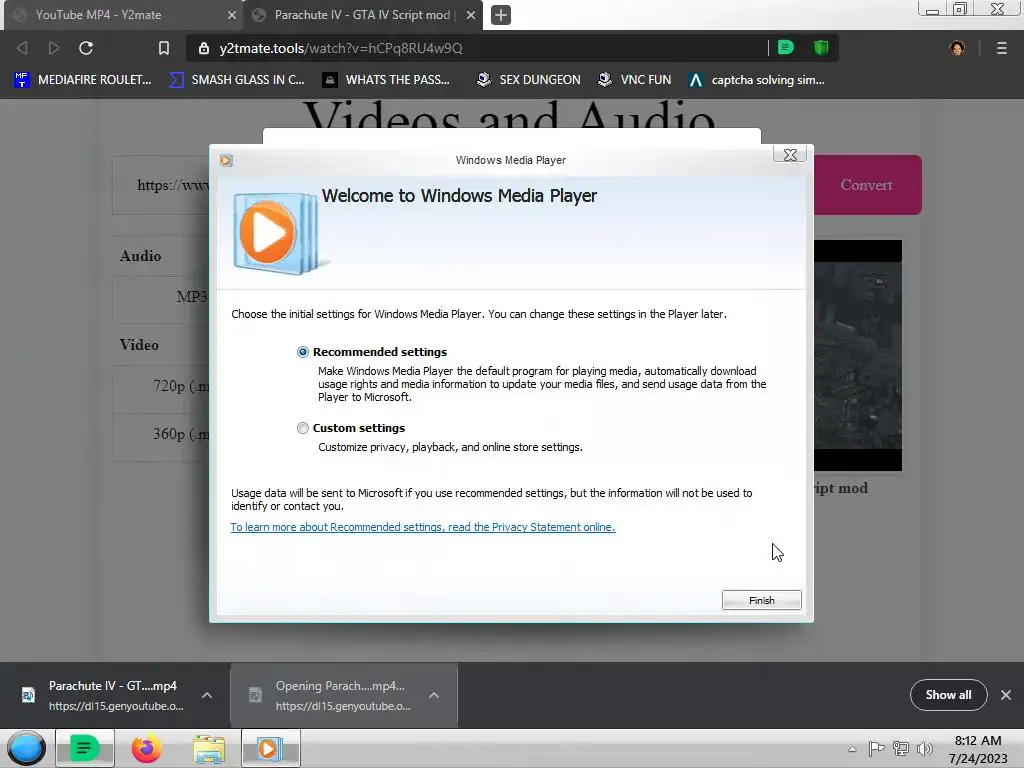Open the SMASH GLASS IN C... bookmark
Screen dimensions: 1024x768
(x=237, y=80)
